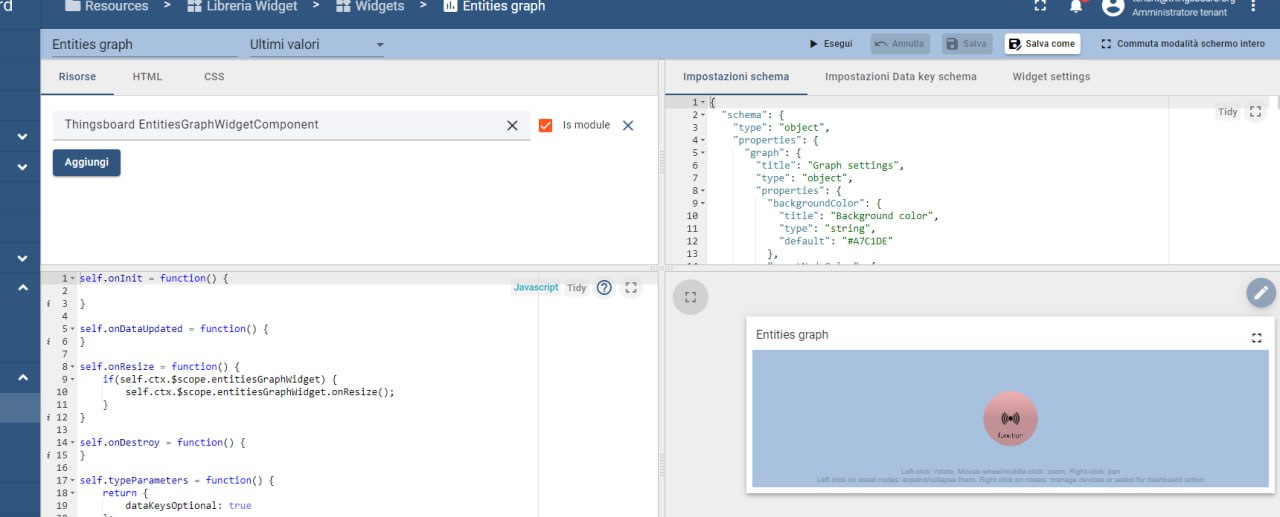This screenshot has width=1280, height=517.
Task: Click the Entities graph title in preview card
Action: pyautogui.click(x=792, y=335)
